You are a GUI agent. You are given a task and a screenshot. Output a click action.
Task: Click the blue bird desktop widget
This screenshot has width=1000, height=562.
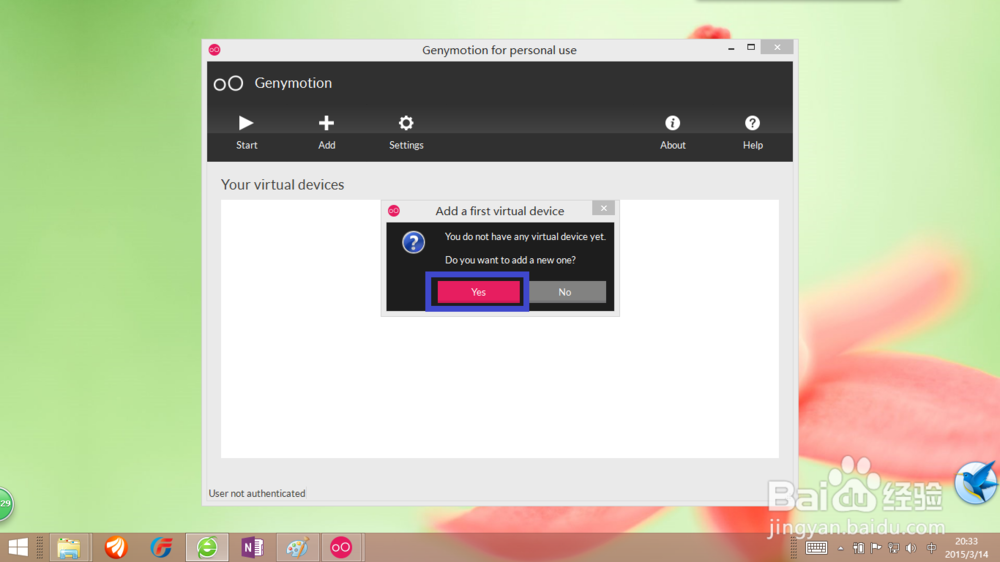[976, 482]
